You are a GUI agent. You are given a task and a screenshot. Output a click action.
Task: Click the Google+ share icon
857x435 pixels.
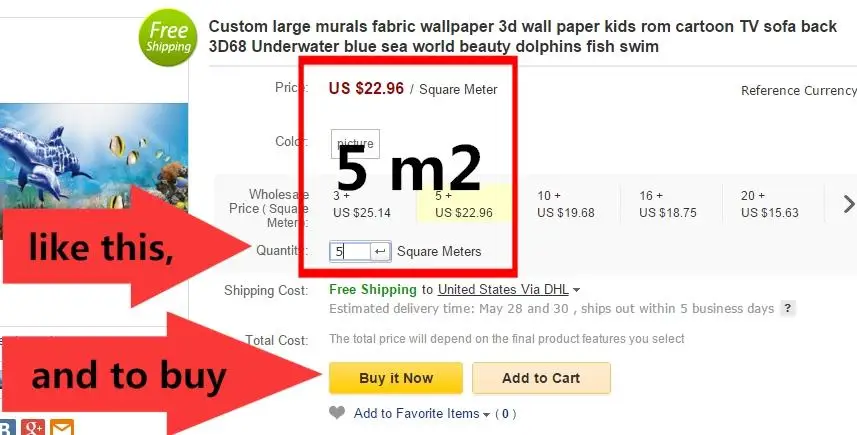coord(32,428)
